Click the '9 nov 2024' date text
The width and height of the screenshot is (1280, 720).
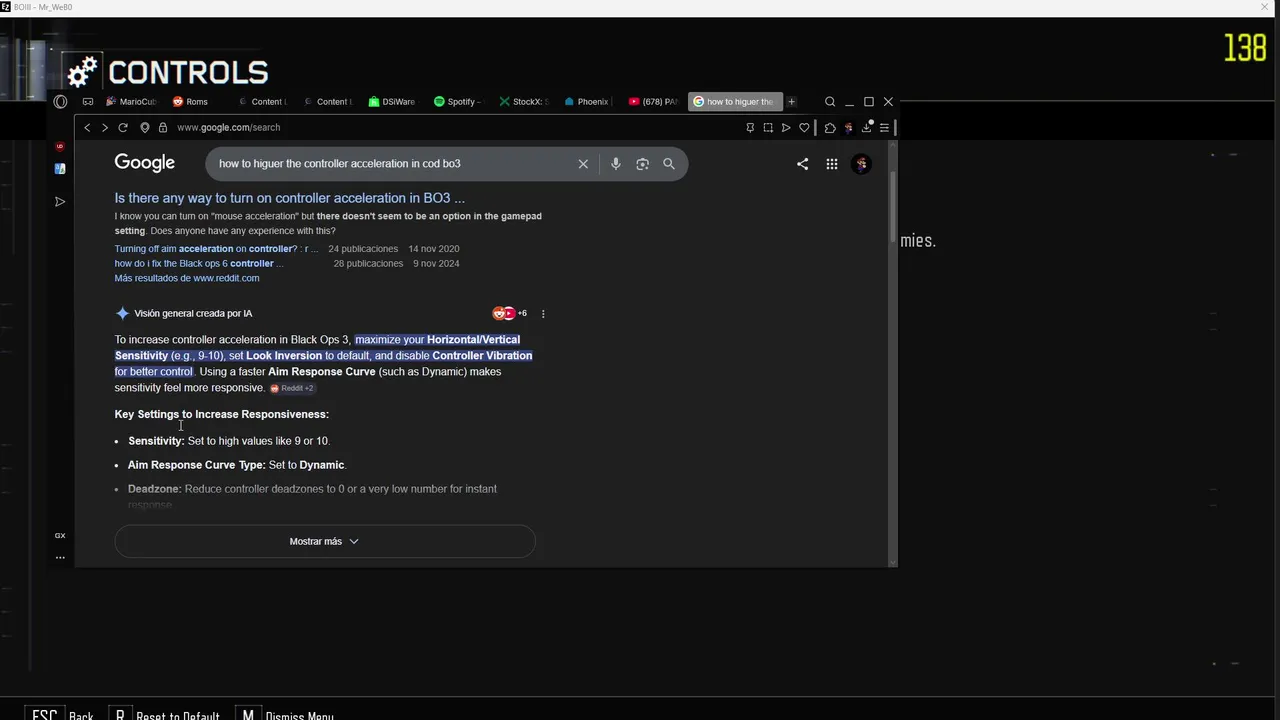pos(436,264)
